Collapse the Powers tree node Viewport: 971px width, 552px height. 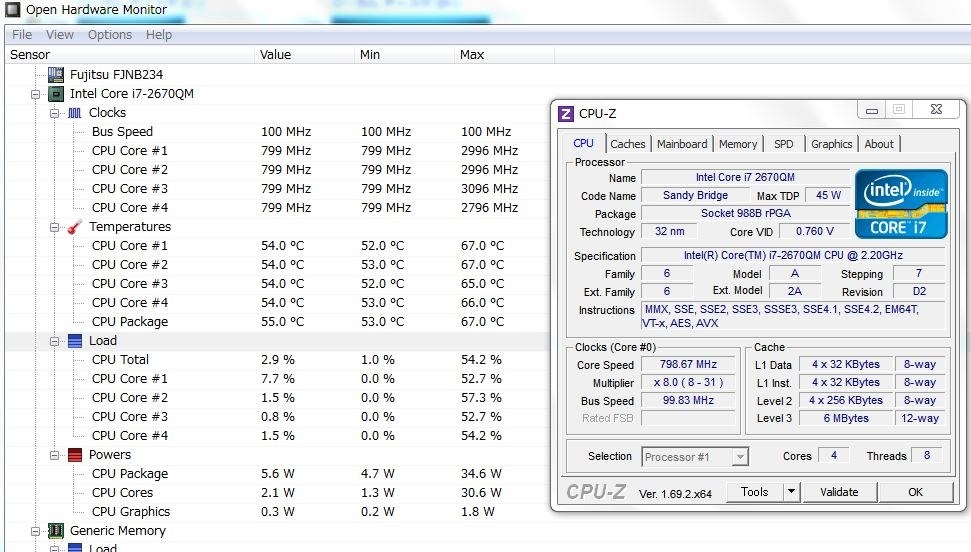click(x=54, y=455)
